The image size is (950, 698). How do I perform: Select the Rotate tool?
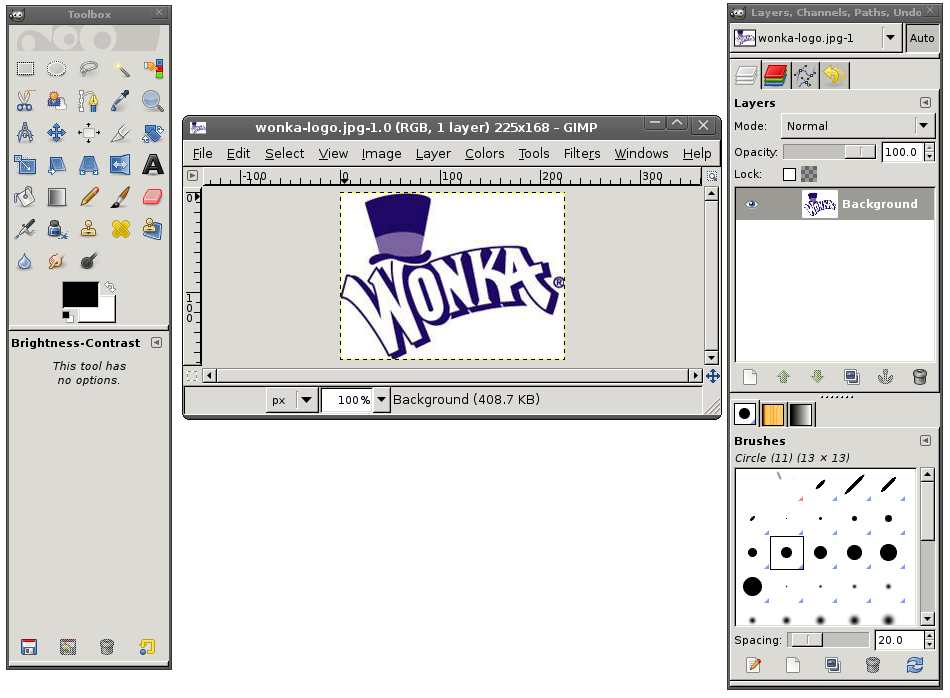pyautogui.click(x=153, y=133)
